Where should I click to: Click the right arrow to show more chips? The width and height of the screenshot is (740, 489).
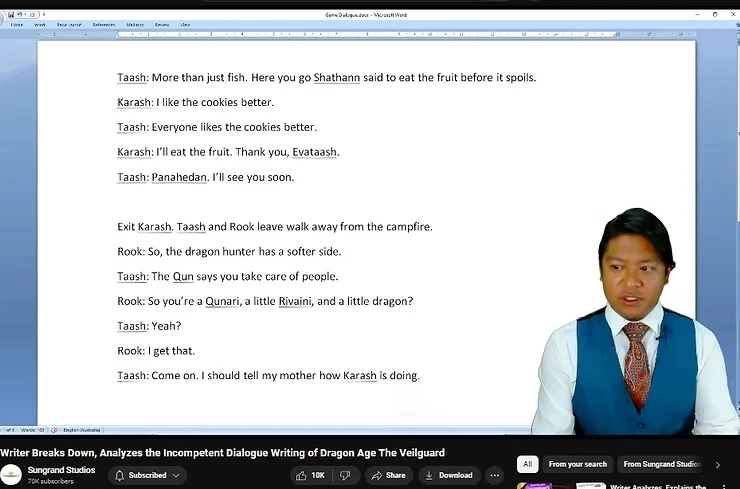(x=718, y=465)
